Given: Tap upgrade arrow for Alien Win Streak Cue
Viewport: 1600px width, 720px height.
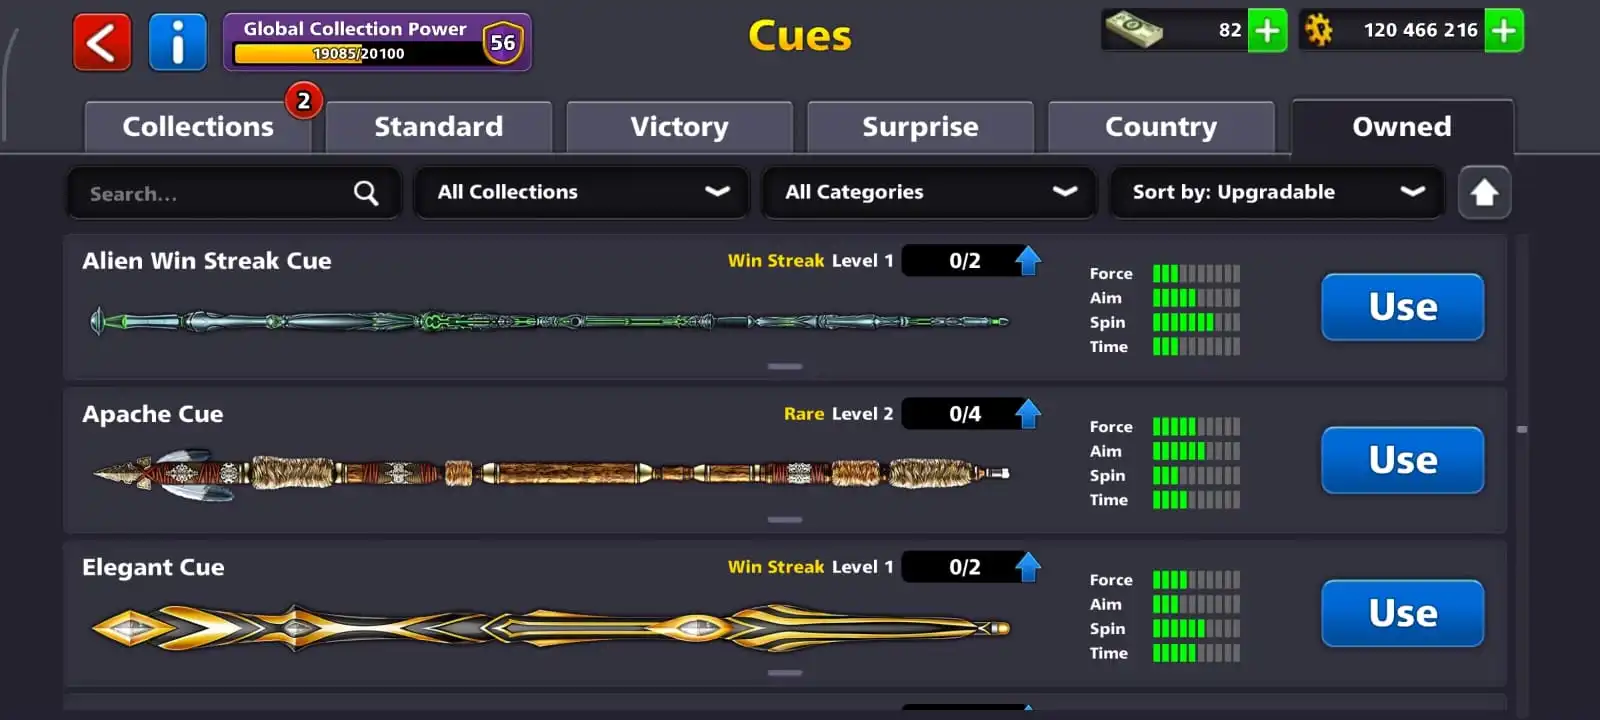Looking at the screenshot, I should click(1028, 261).
